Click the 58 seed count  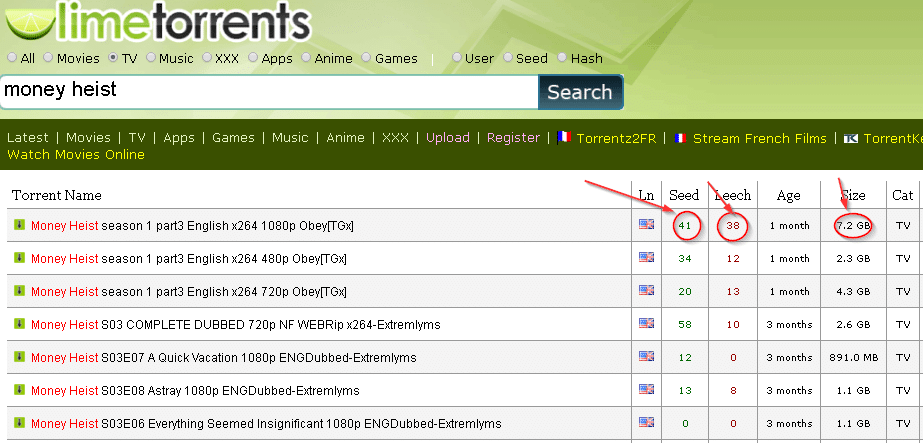tap(685, 325)
